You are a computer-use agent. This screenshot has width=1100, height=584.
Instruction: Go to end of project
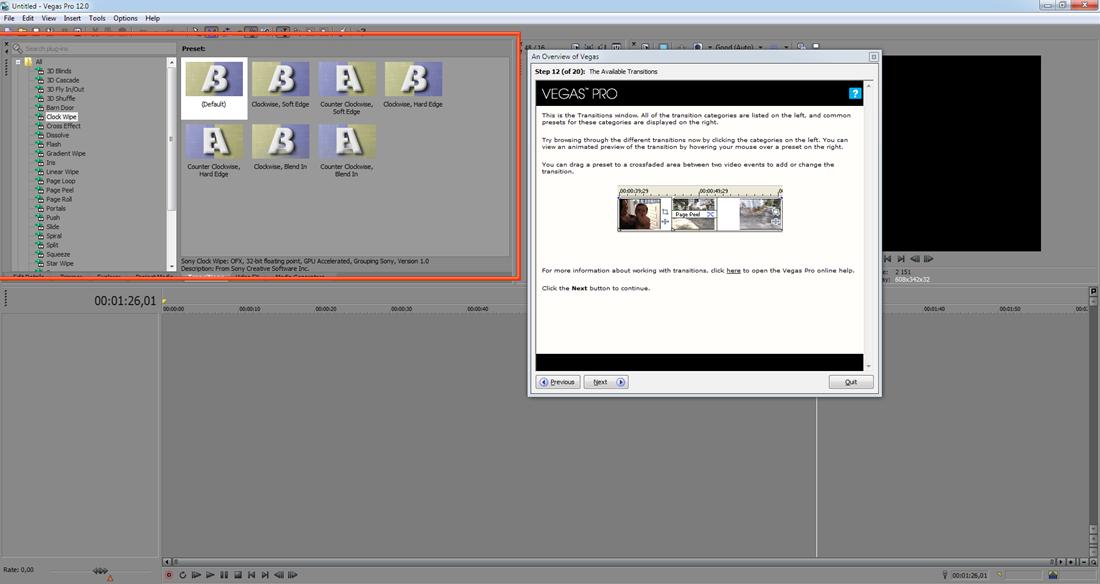coord(265,575)
